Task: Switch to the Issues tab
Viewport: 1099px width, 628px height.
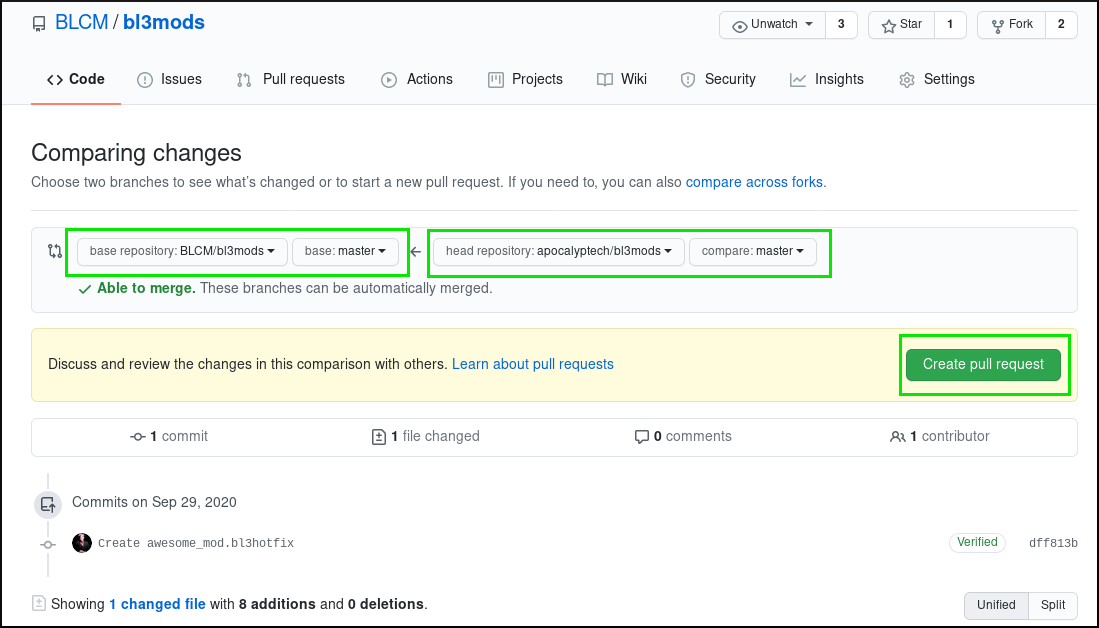Action: pyautogui.click(x=169, y=79)
